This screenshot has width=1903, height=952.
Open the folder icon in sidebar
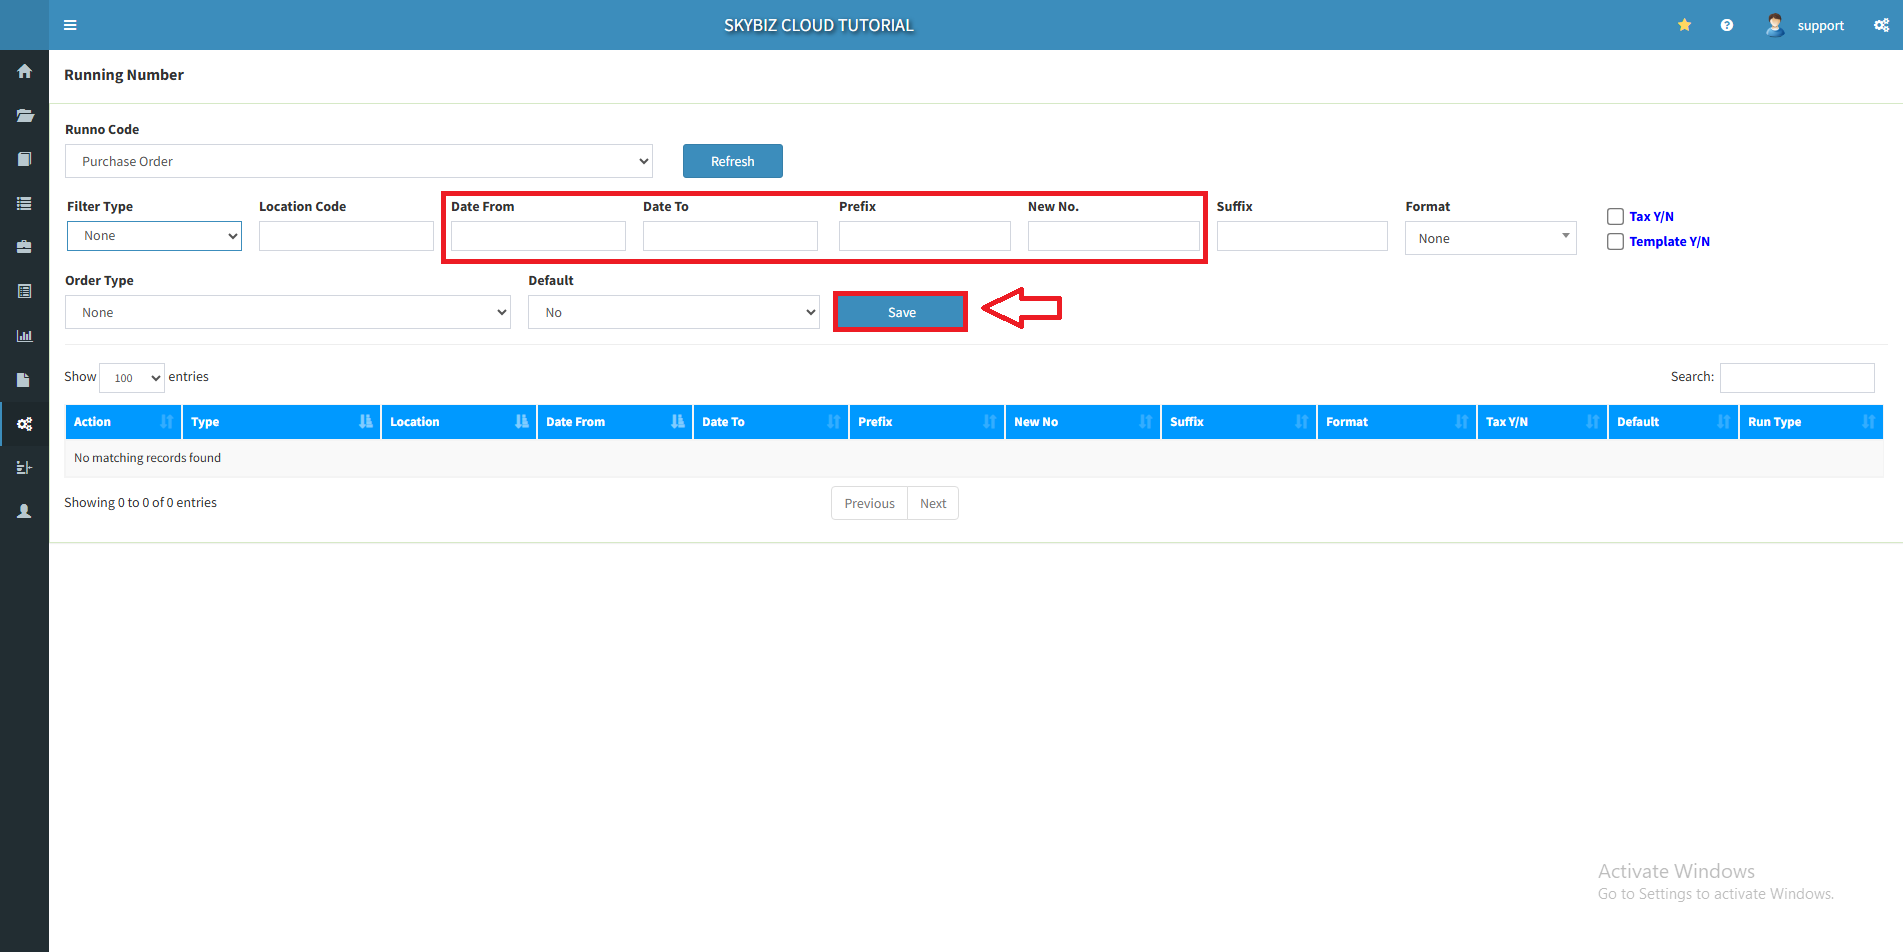[x=24, y=115]
